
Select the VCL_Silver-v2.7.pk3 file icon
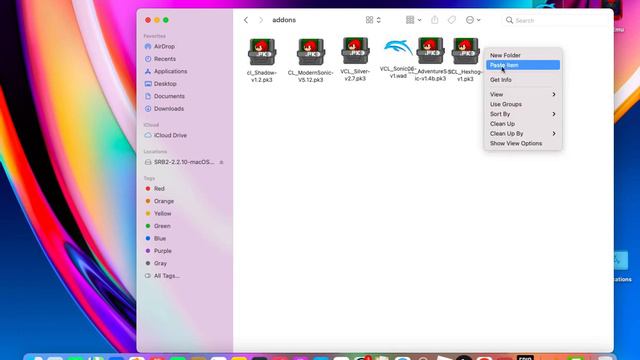tap(355, 51)
